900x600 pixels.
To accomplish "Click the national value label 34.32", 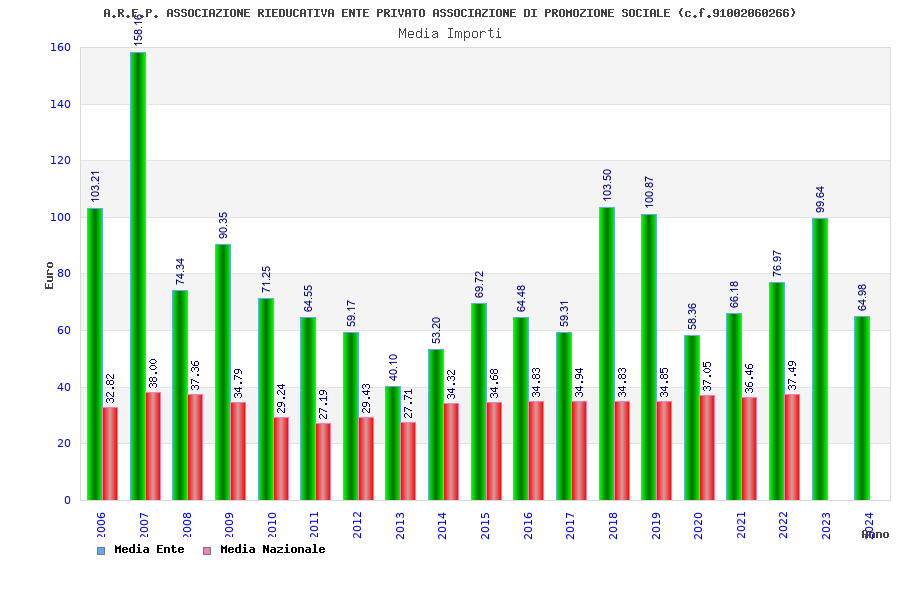I will (451, 385).
